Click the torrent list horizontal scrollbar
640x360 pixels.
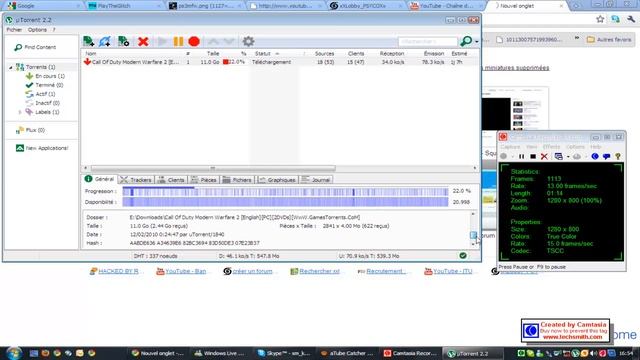213,168
